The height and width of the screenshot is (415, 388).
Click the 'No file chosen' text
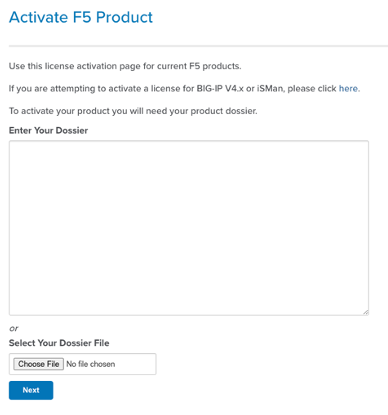pyautogui.click(x=91, y=364)
